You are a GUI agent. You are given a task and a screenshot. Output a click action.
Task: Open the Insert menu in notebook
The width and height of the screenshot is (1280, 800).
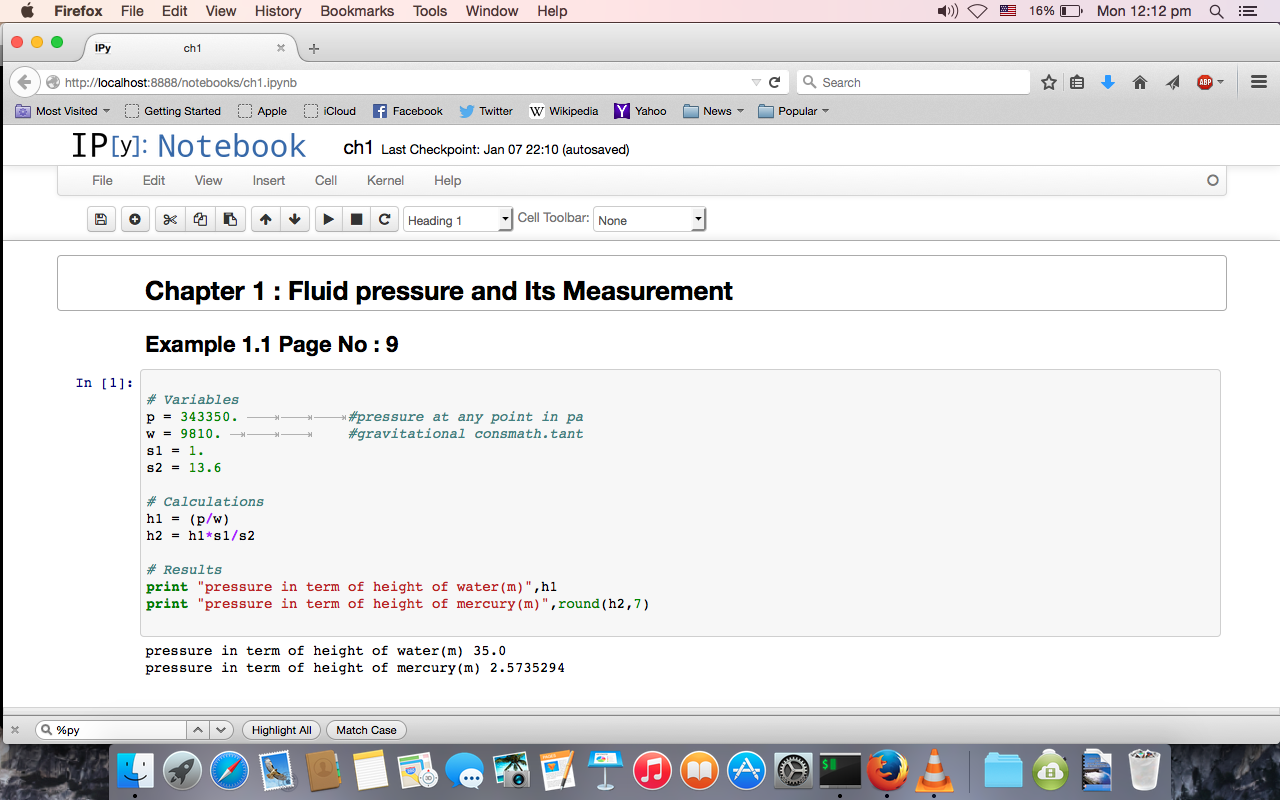click(x=268, y=180)
